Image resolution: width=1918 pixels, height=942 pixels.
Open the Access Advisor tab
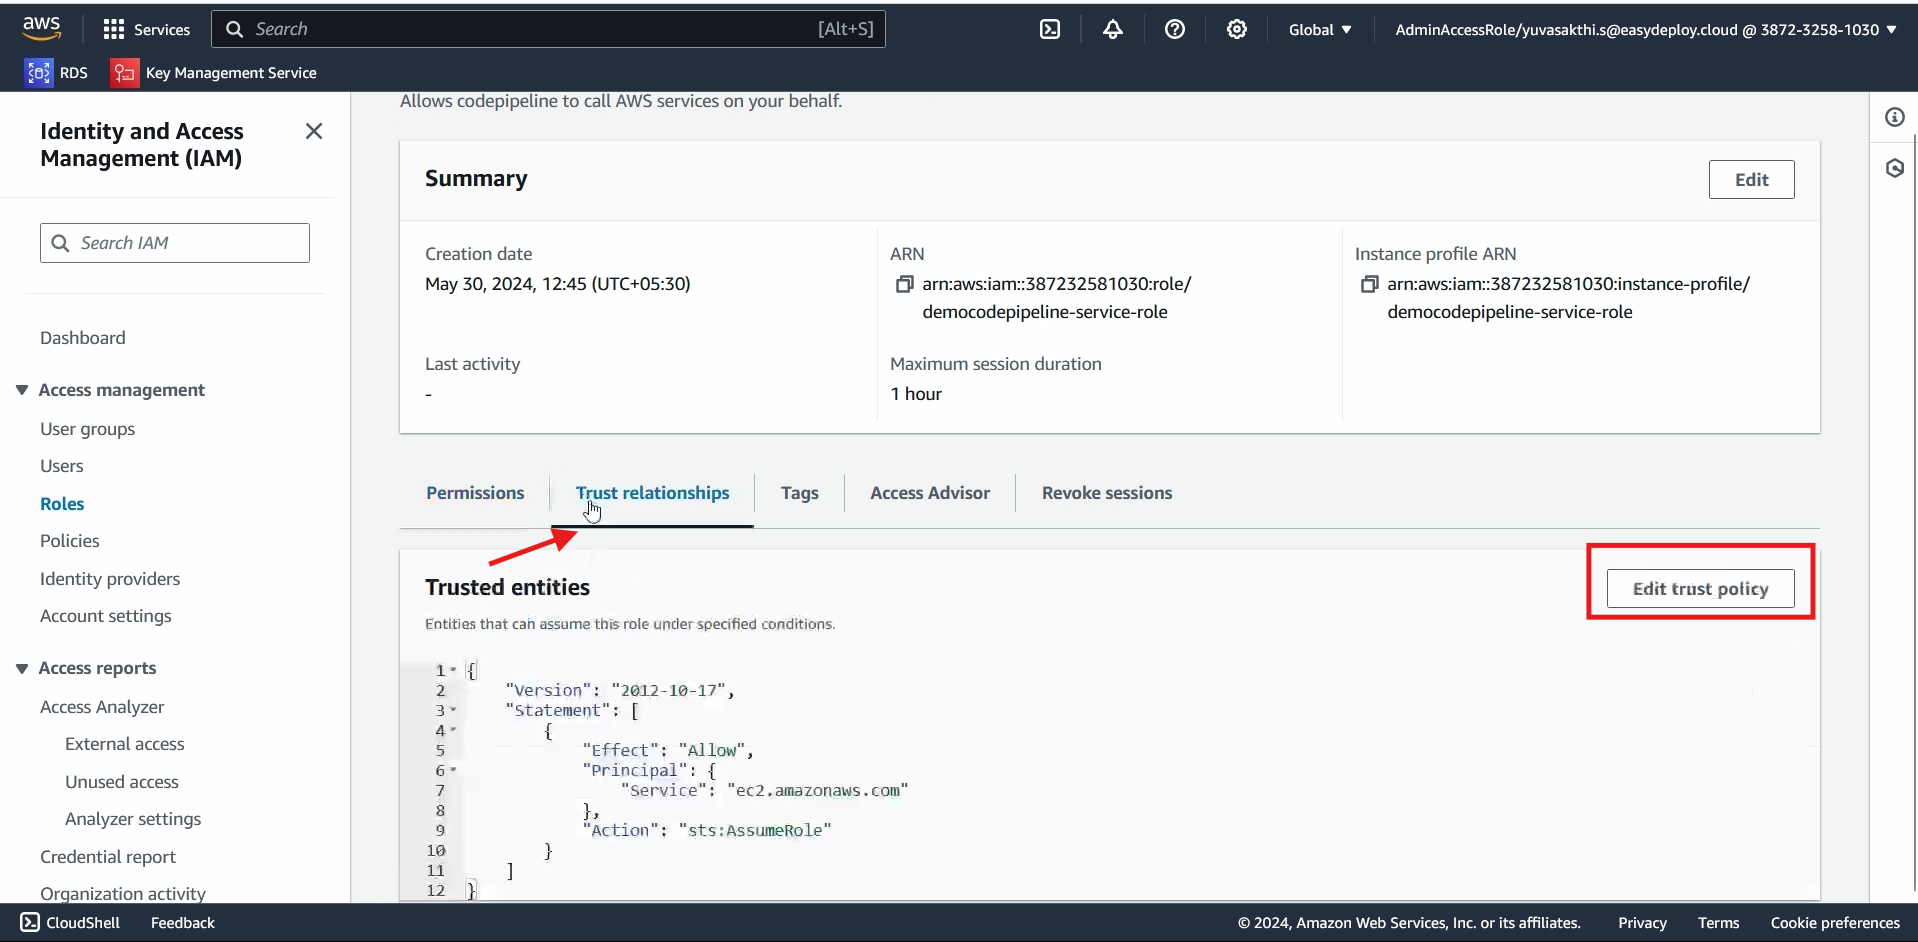pos(930,493)
